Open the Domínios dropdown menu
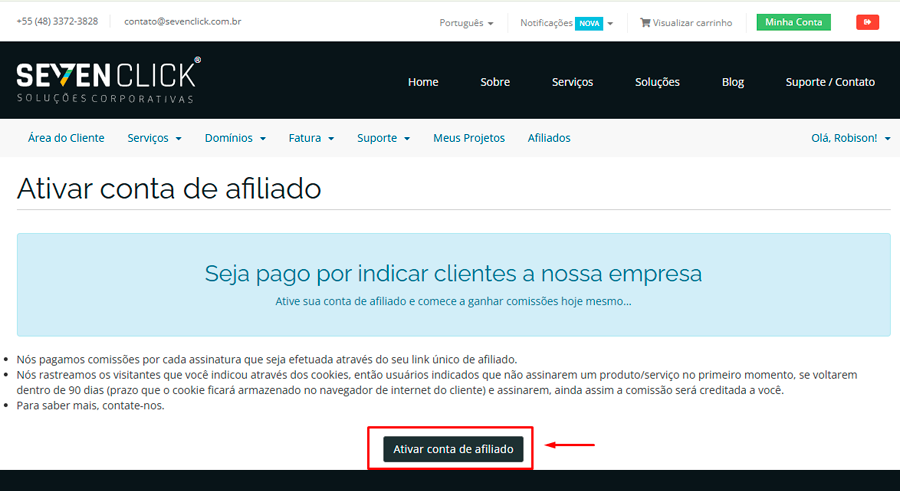This screenshot has height=491, width=900. pyautogui.click(x=235, y=138)
